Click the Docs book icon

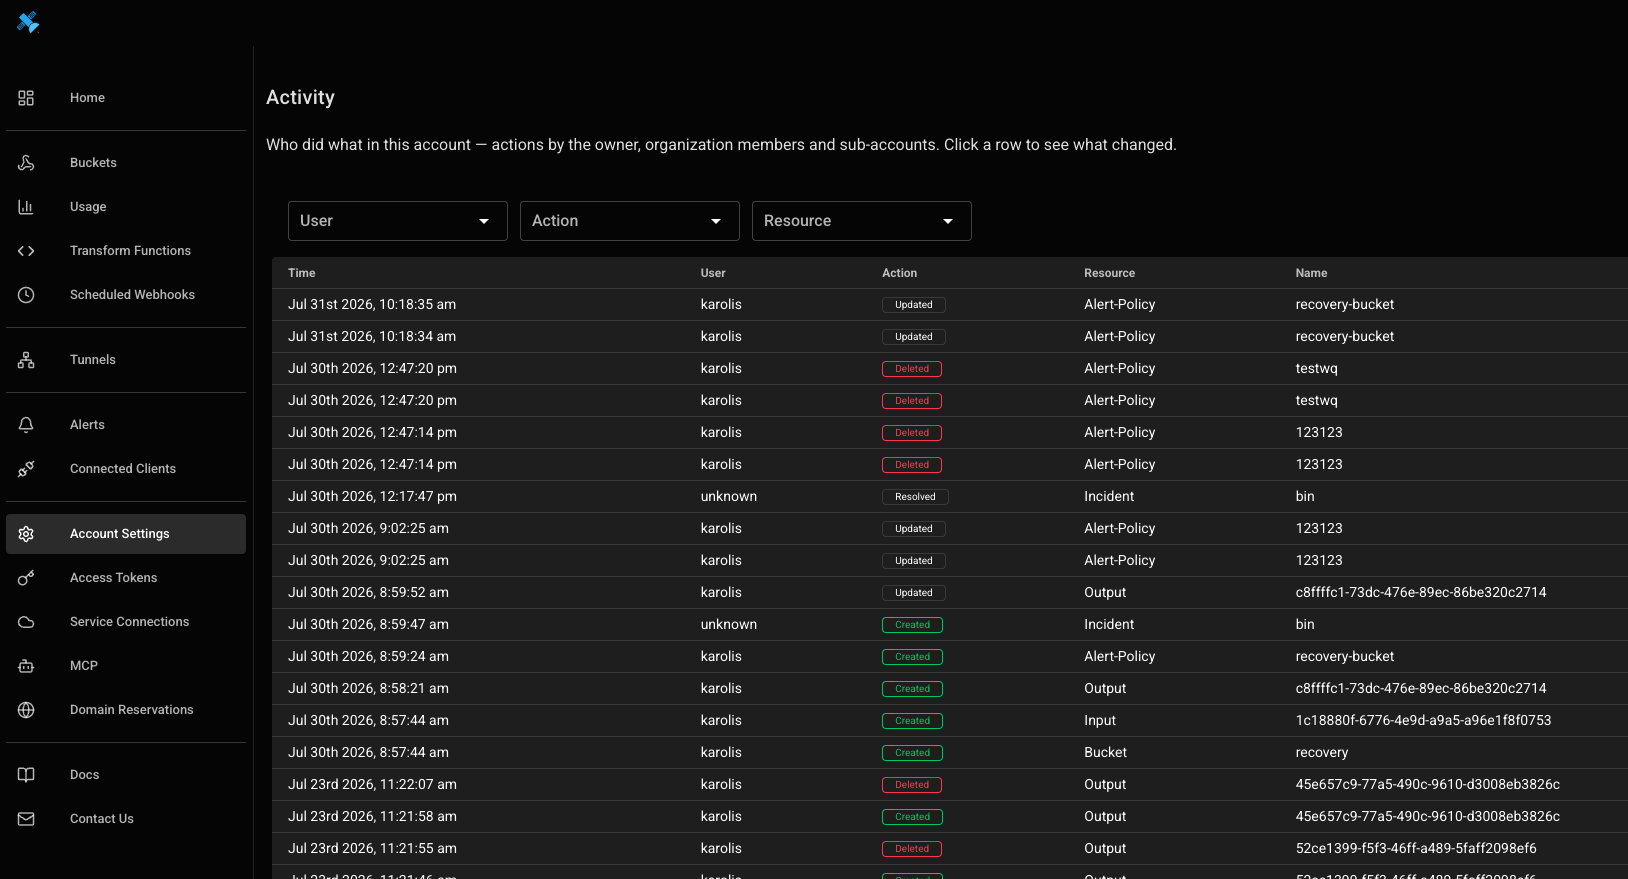26,775
